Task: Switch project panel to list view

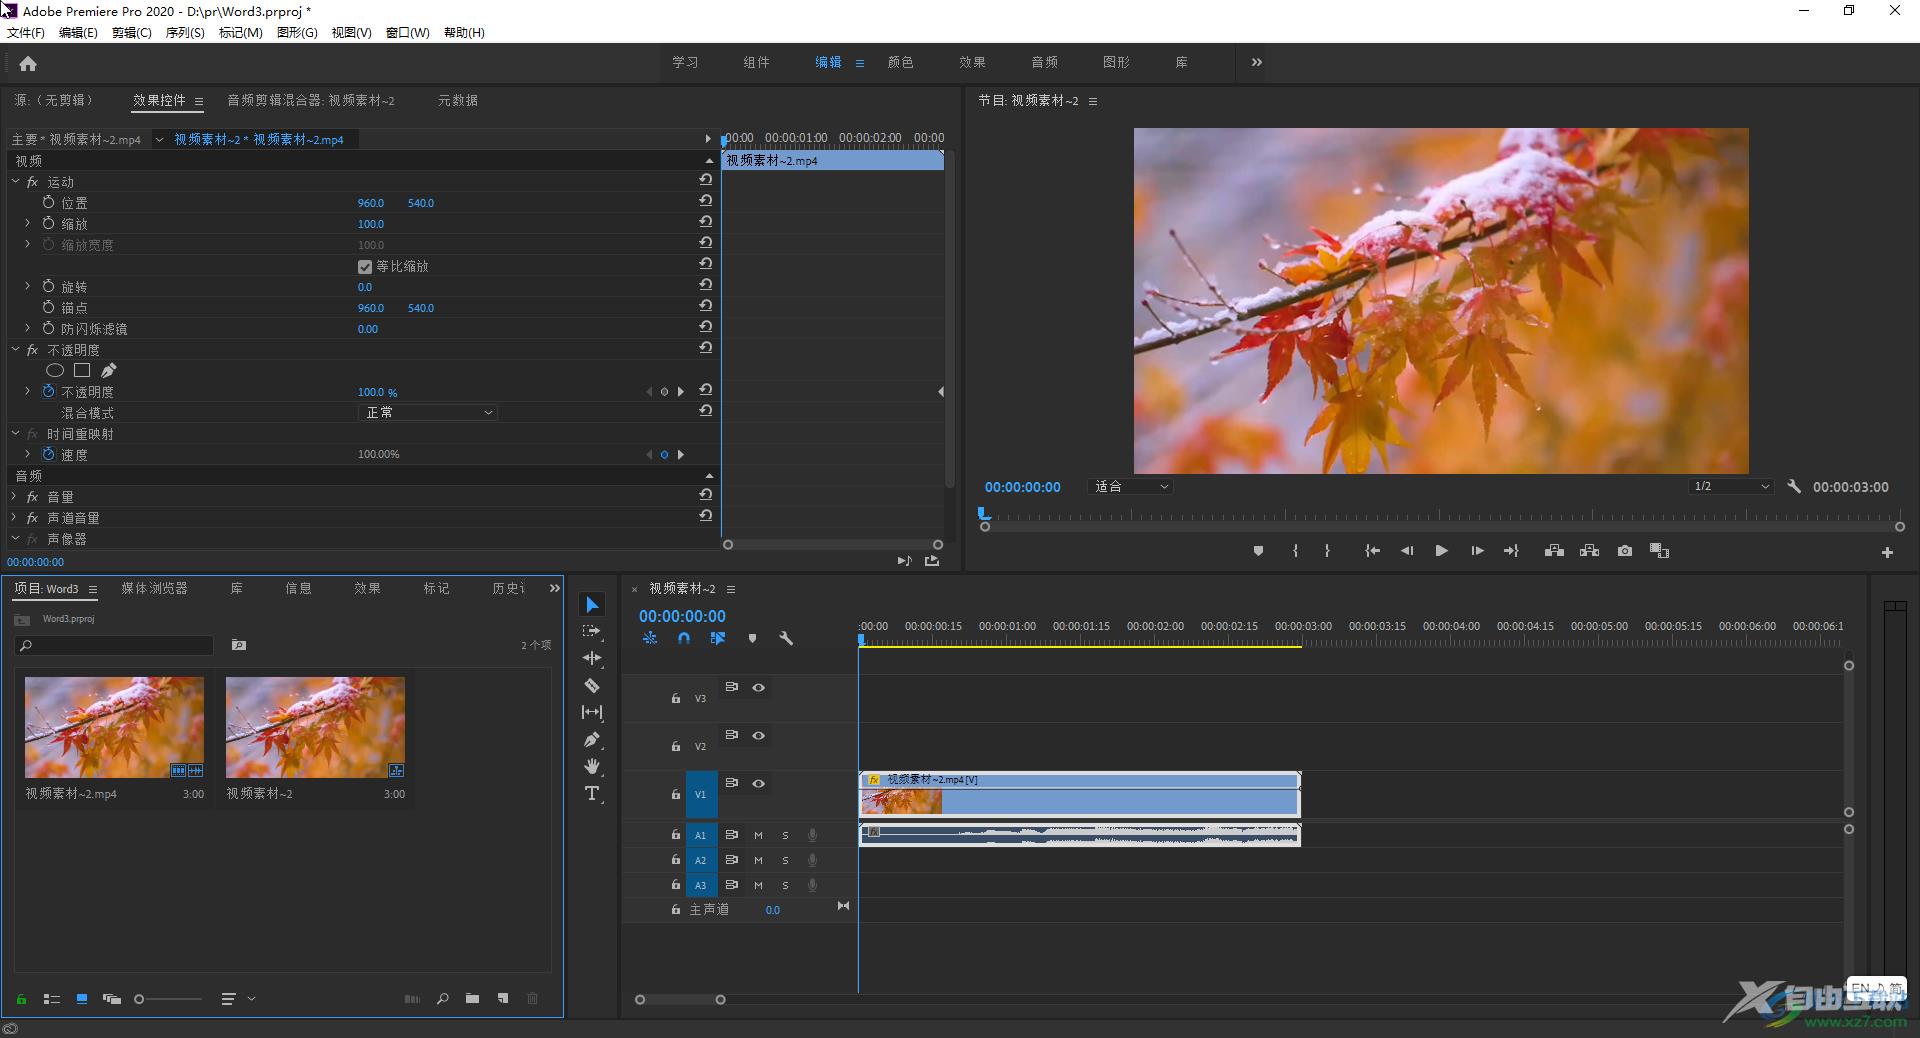Action: [52, 998]
